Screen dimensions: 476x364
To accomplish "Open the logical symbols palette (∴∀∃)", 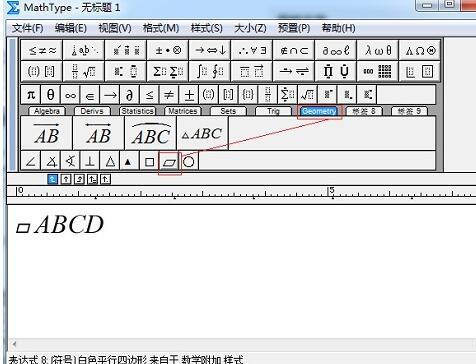I will (252, 50).
